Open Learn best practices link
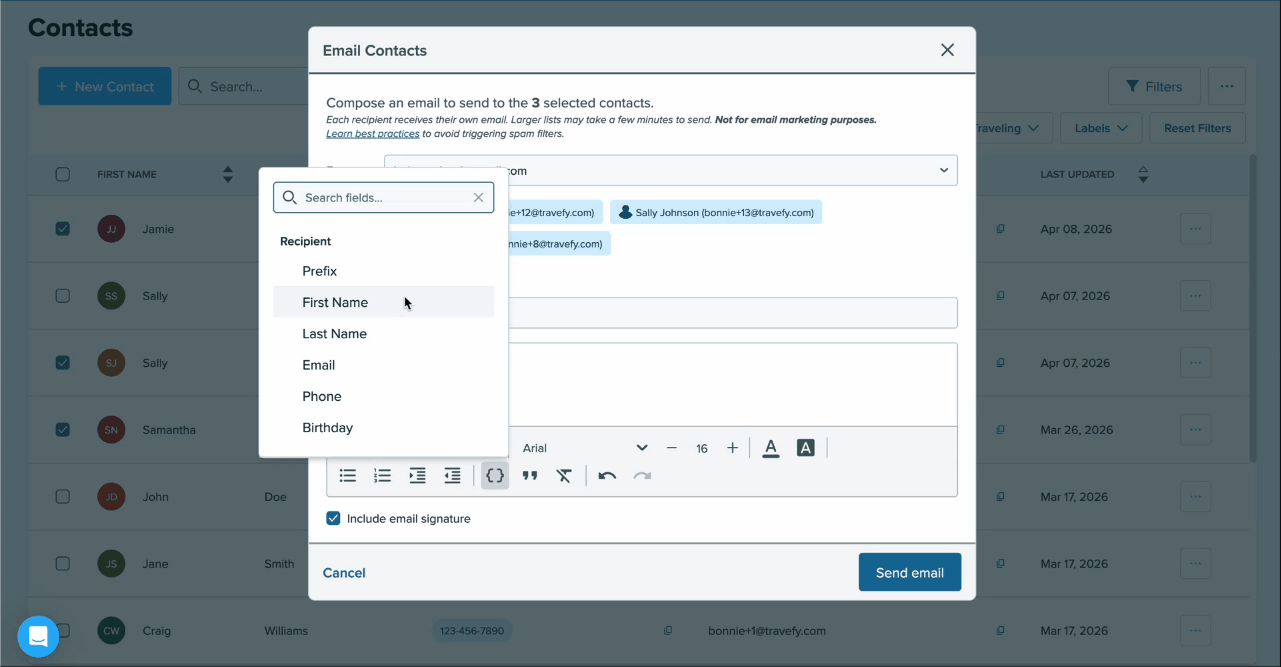Viewport: 1281px width, 667px height. (372, 134)
